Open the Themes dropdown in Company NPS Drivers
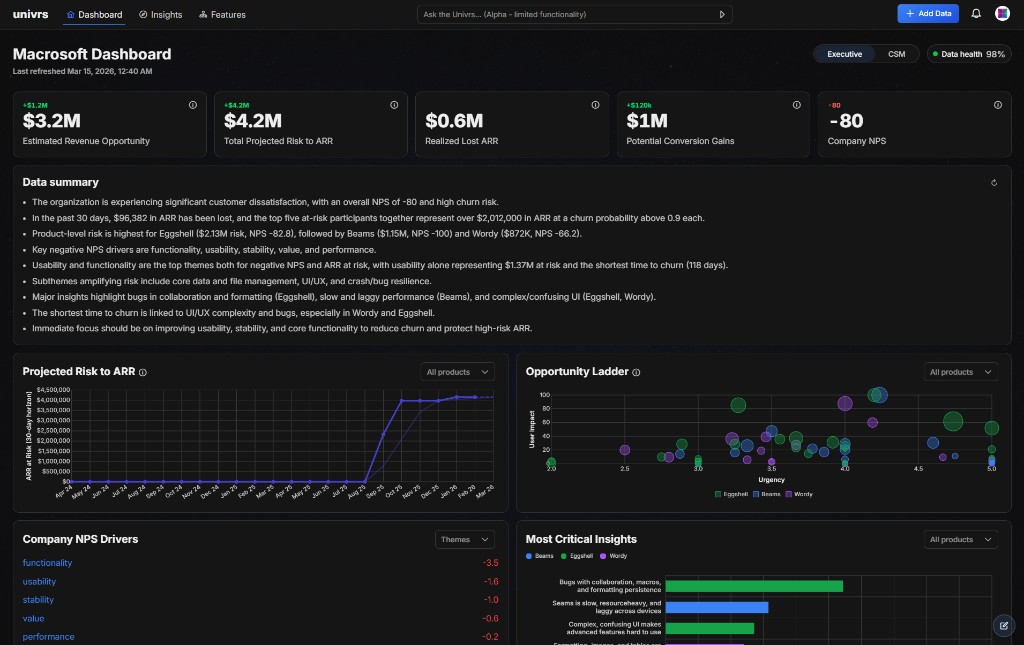Screen dimensions: 1024x645 point(464,539)
